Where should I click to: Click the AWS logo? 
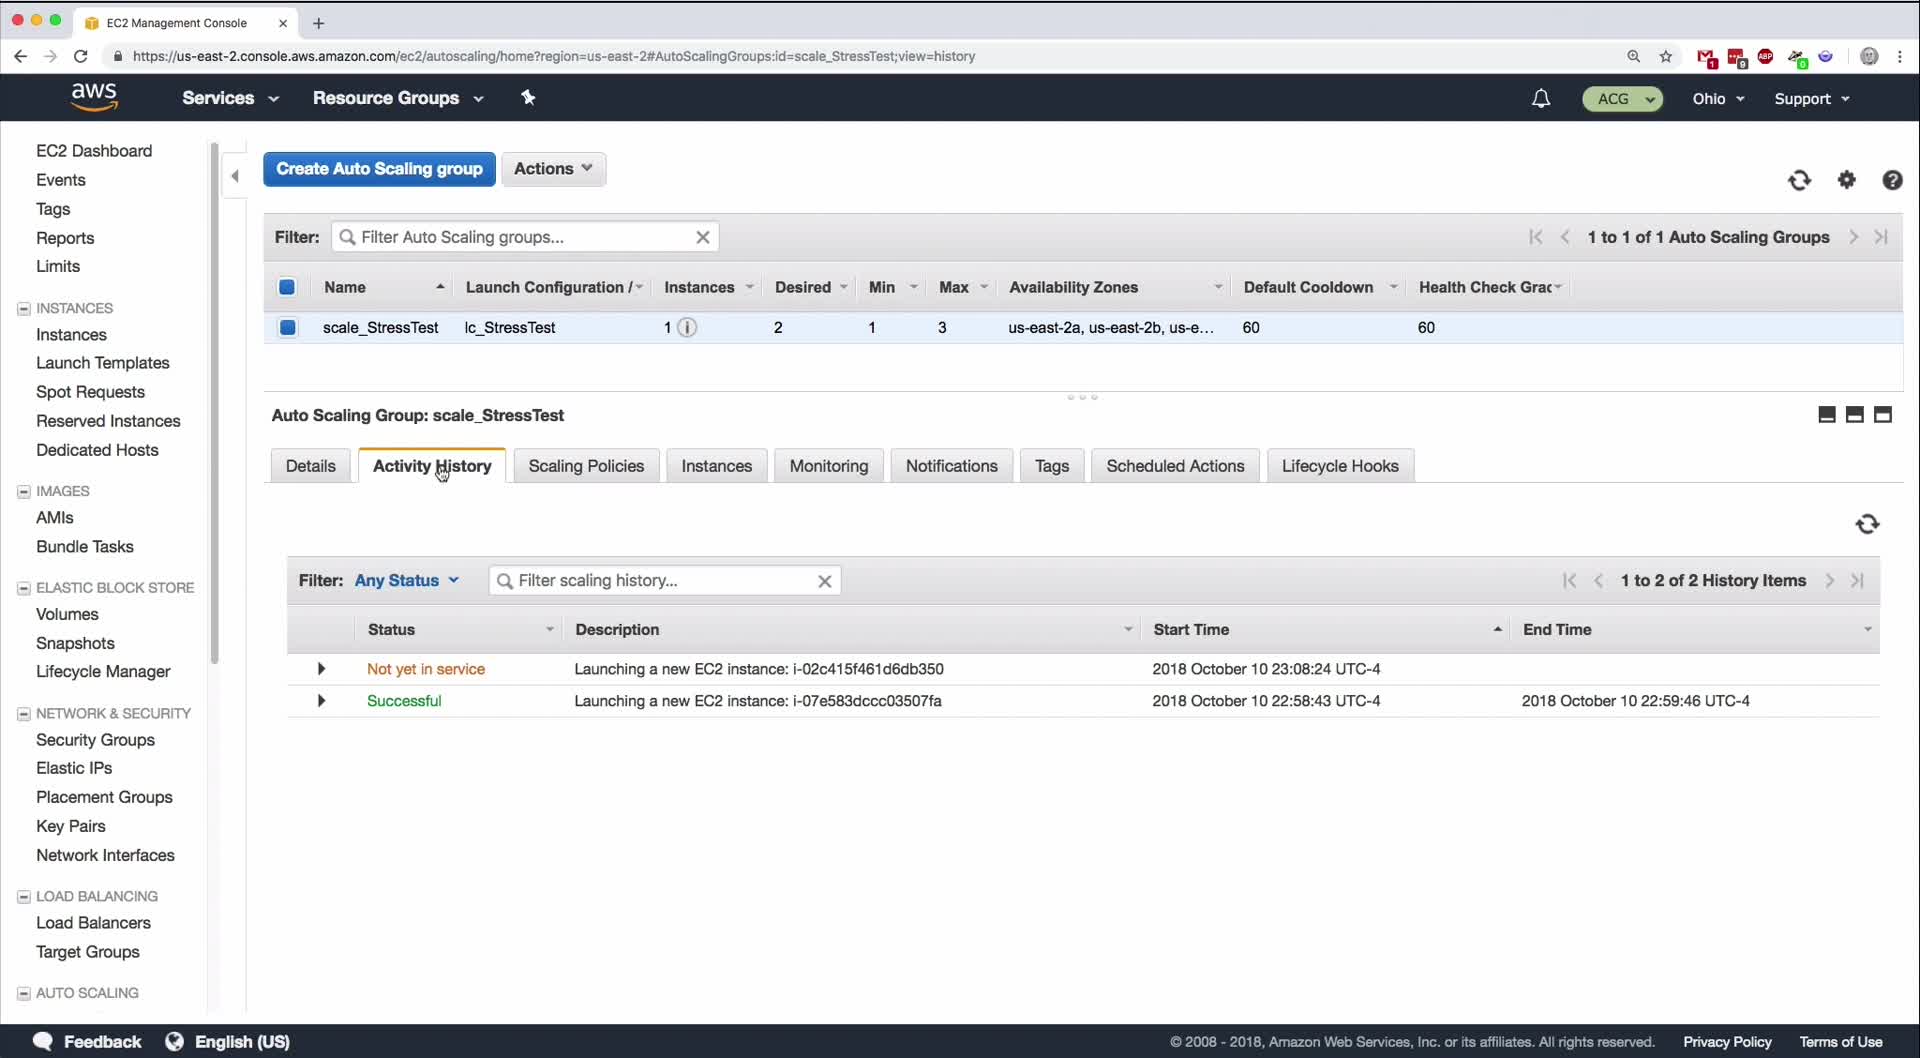[94, 97]
